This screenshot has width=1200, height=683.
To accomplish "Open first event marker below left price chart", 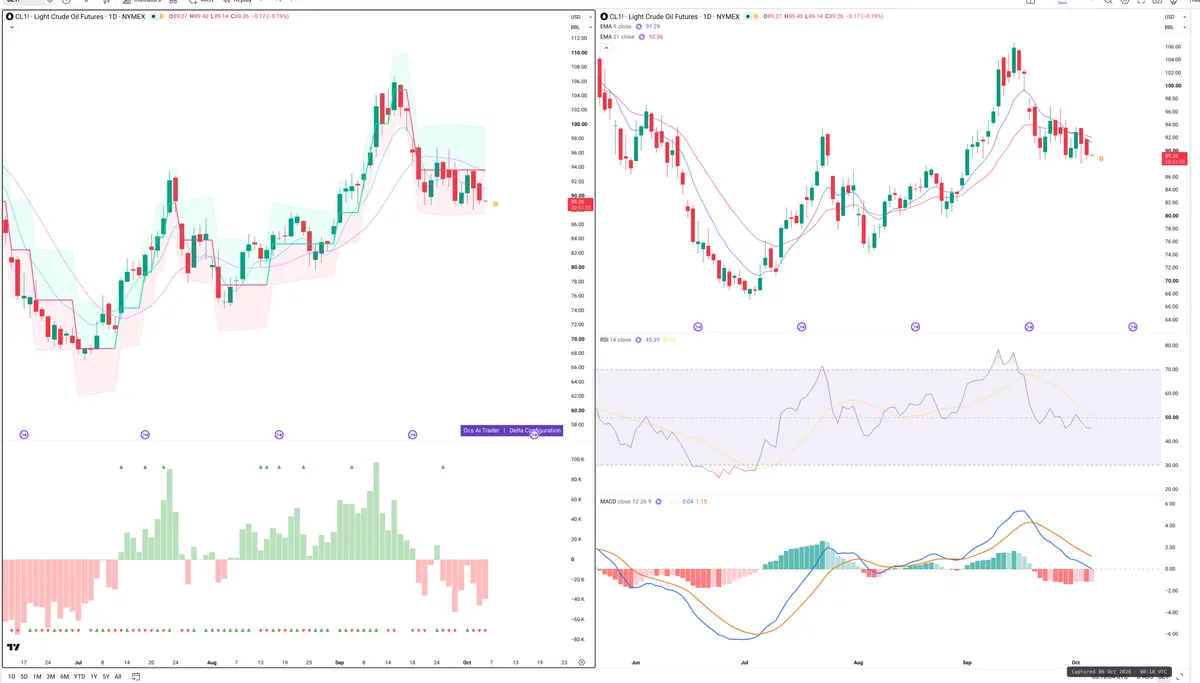I will point(24,434).
